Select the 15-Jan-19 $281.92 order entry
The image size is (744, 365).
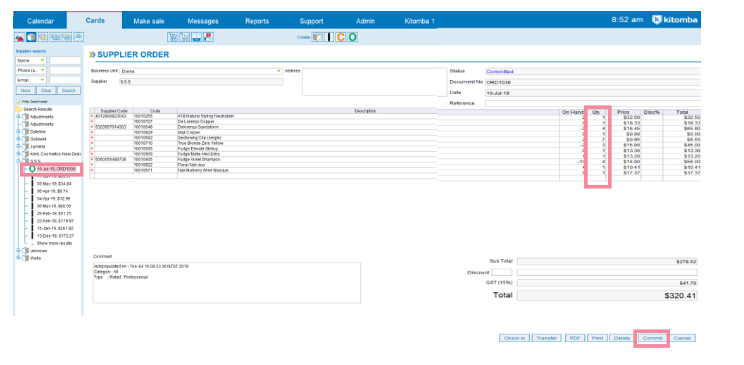point(56,228)
